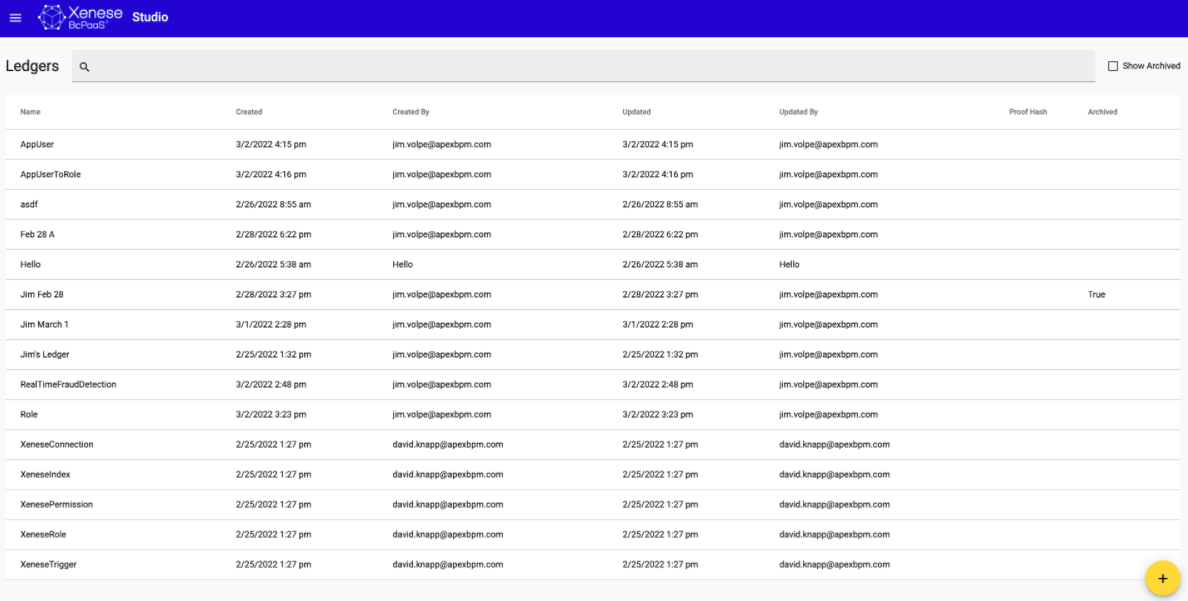The height and width of the screenshot is (601, 1188).
Task: Click updated date 3/2/2022 3:23 pm
Action: click(x=658, y=415)
